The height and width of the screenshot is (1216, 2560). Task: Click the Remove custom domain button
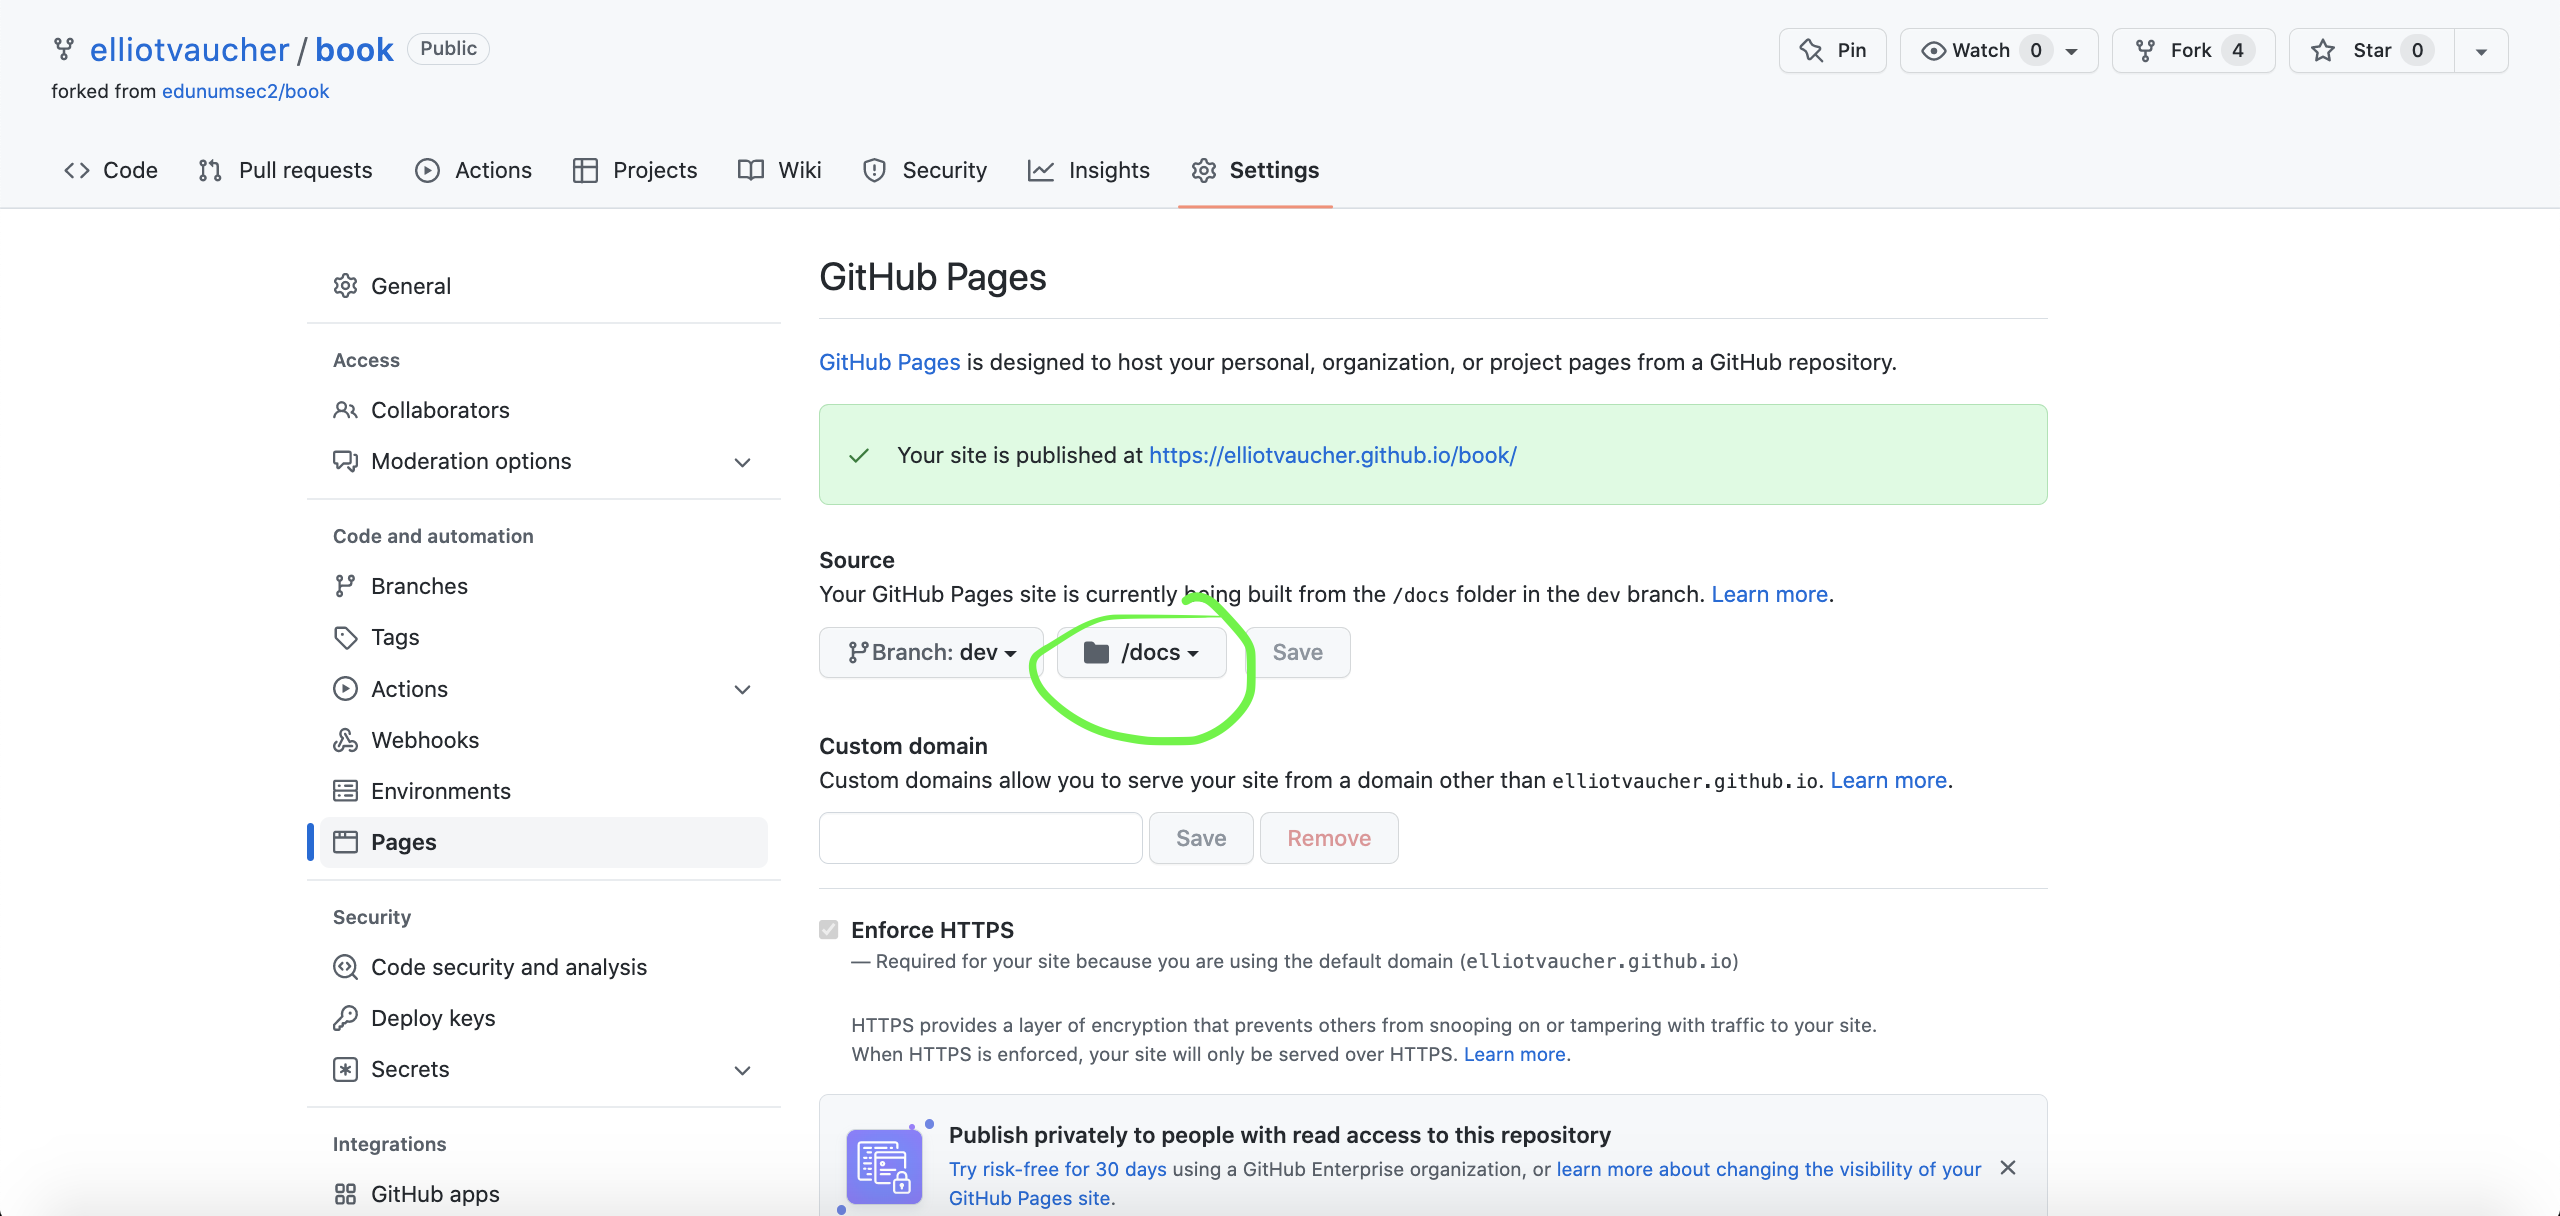pyautogui.click(x=1329, y=838)
